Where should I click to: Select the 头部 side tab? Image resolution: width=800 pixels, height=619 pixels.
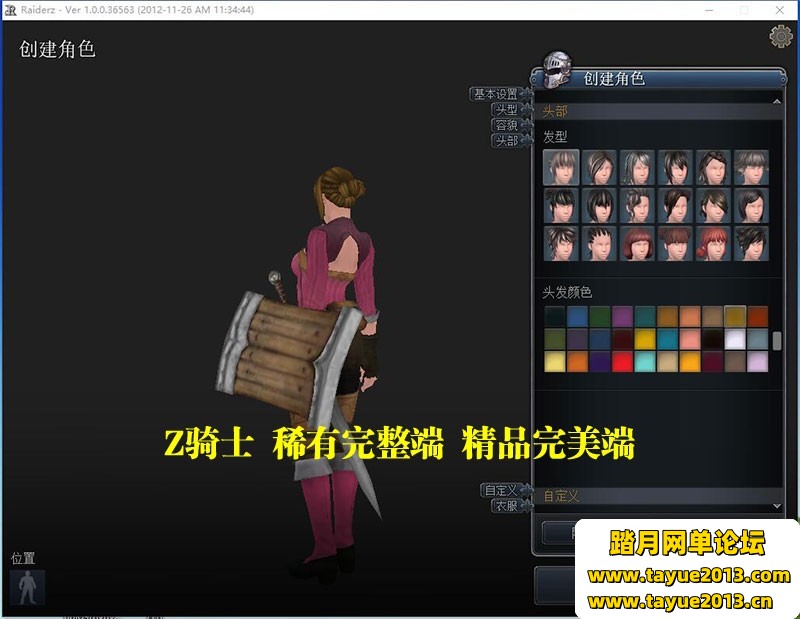tap(506, 140)
